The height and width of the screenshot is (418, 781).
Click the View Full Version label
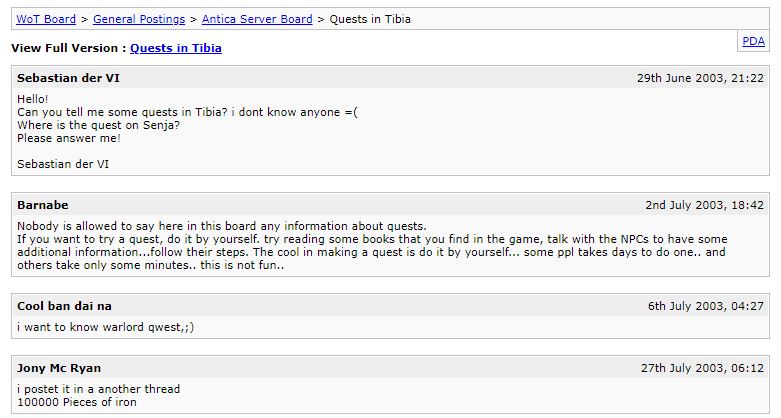(x=68, y=48)
